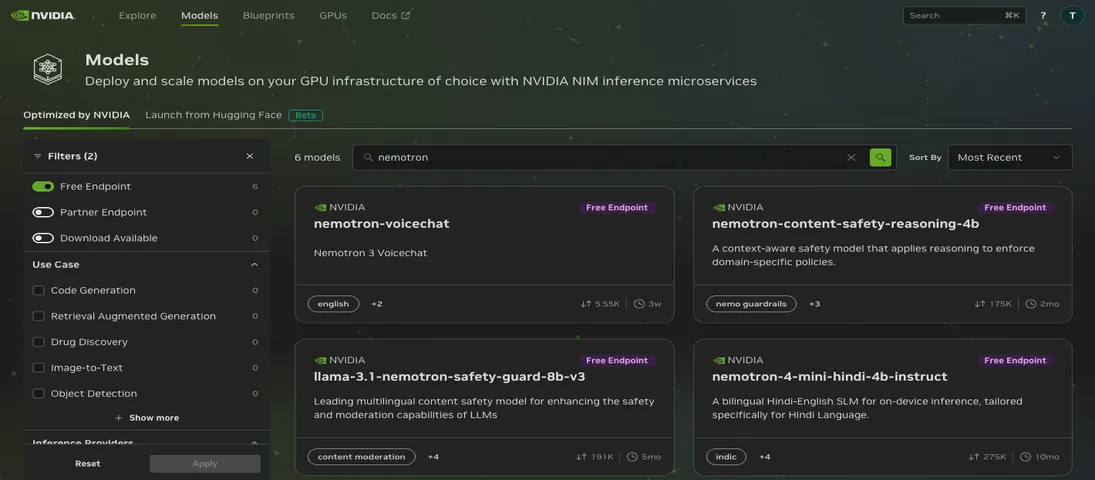Switch to Optimized by NVIDIA tab
This screenshot has height=480, width=1095.
pos(76,115)
